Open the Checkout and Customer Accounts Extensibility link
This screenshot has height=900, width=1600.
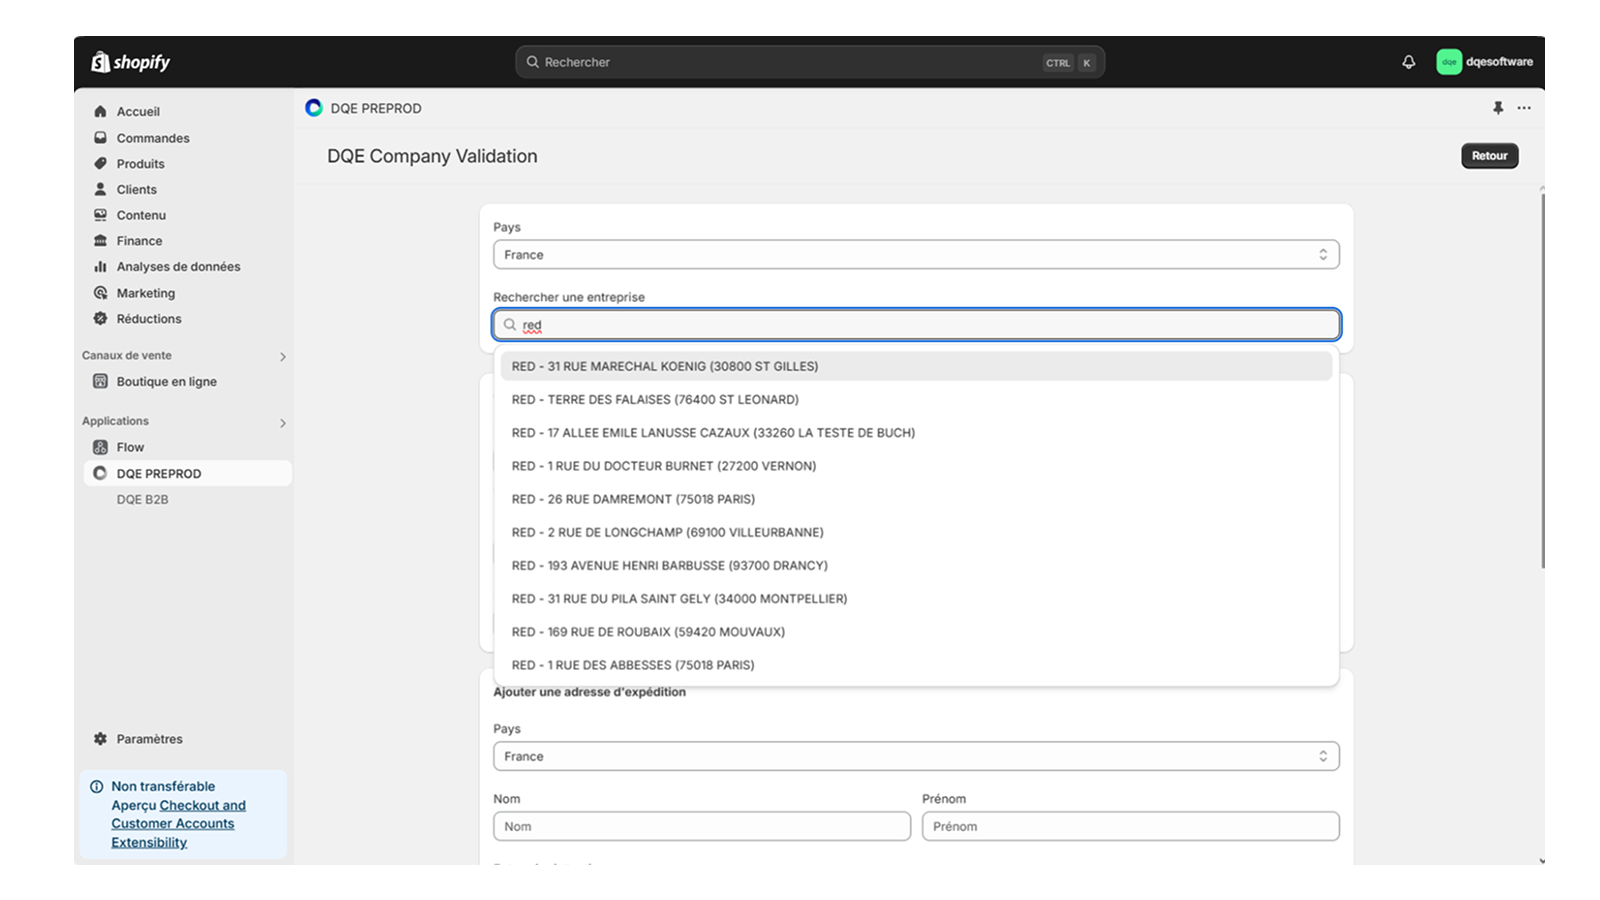tap(178, 824)
